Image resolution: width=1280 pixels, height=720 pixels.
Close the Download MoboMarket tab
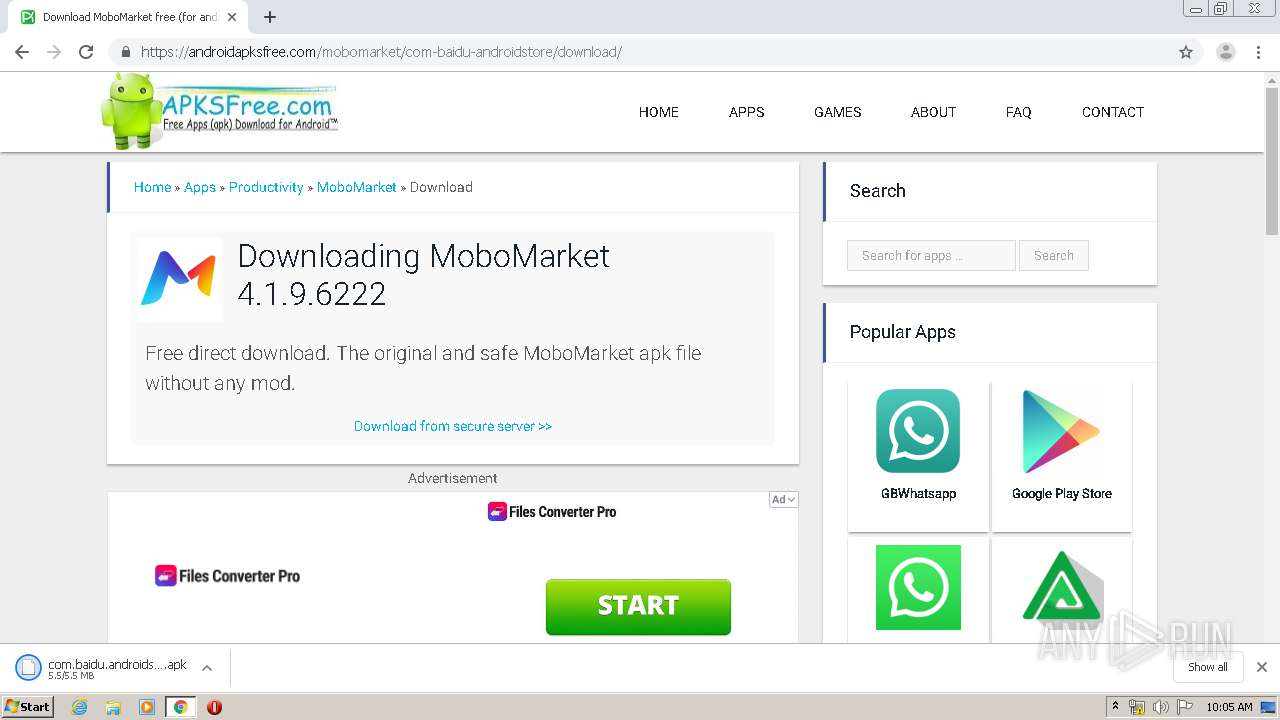pos(232,17)
